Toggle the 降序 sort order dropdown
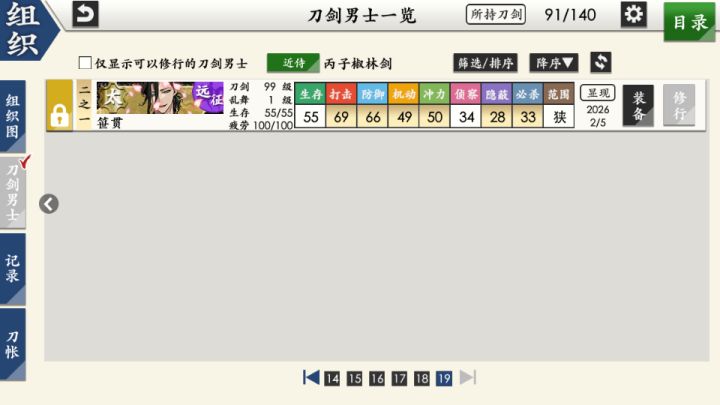This screenshot has width=720, height=405. [x=554, y=62]
